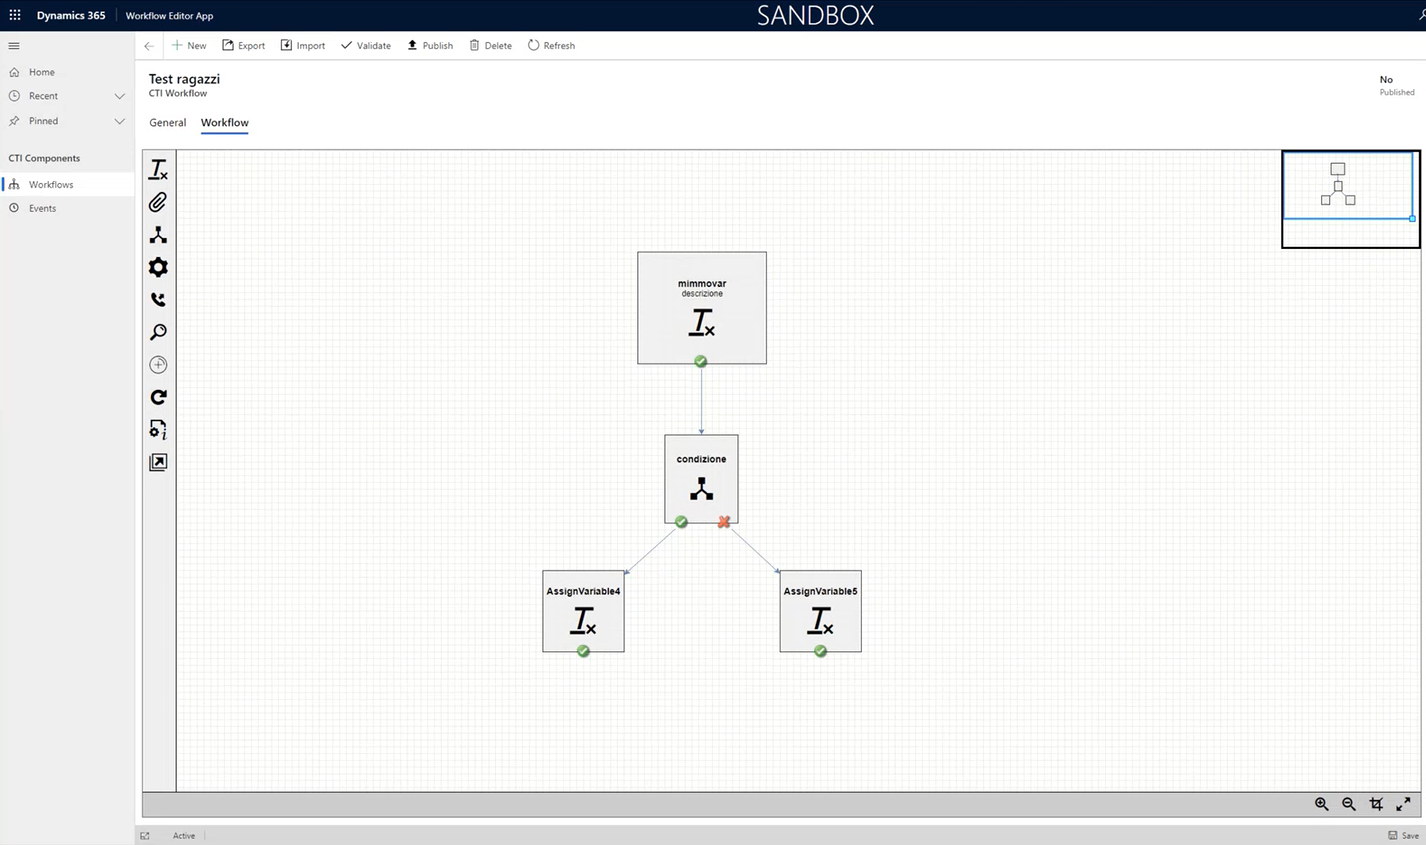Screen dimensions: 1426x845
Task: Validate the workflow
Action: 366,46
